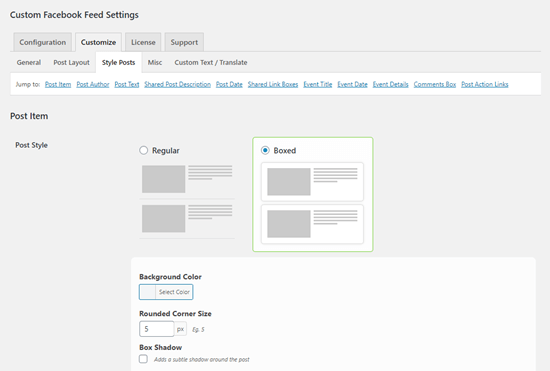550x371 pixels.
Task: Jump to Post Date section
Action: click(x=229, y=84)
